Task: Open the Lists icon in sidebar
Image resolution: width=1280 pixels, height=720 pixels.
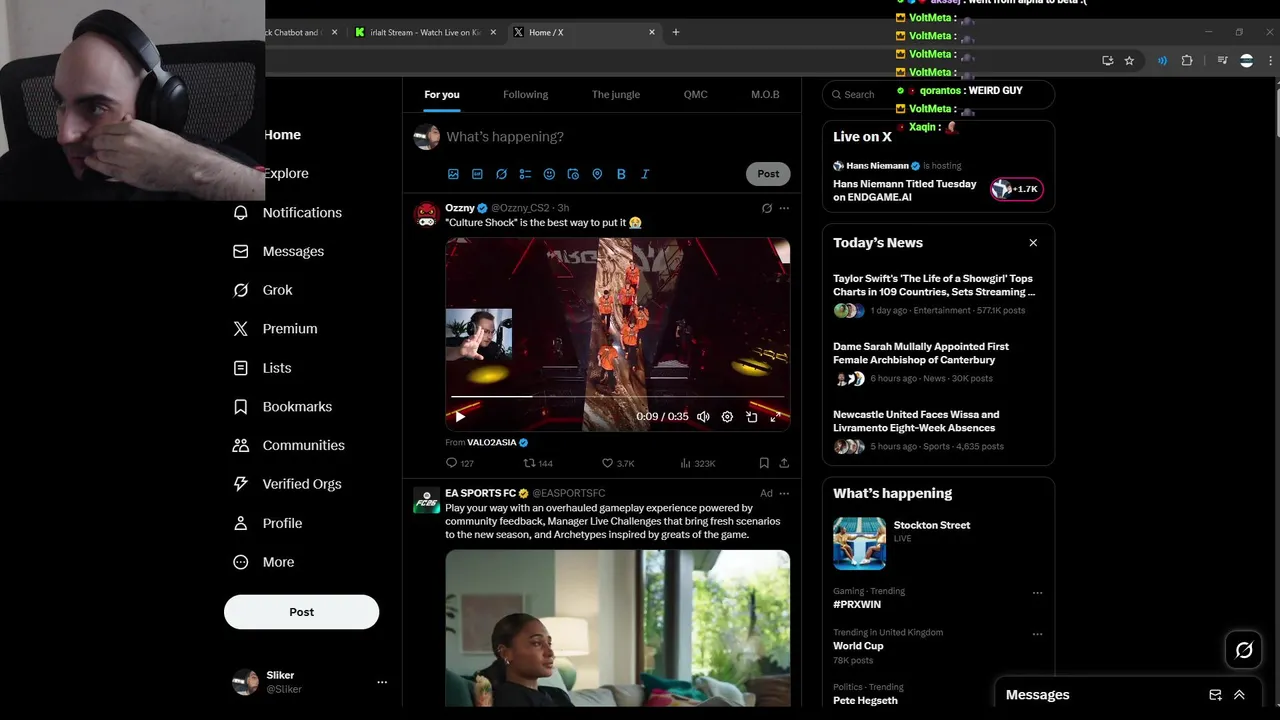Action: pyautogui.click(x=240, y=368)
